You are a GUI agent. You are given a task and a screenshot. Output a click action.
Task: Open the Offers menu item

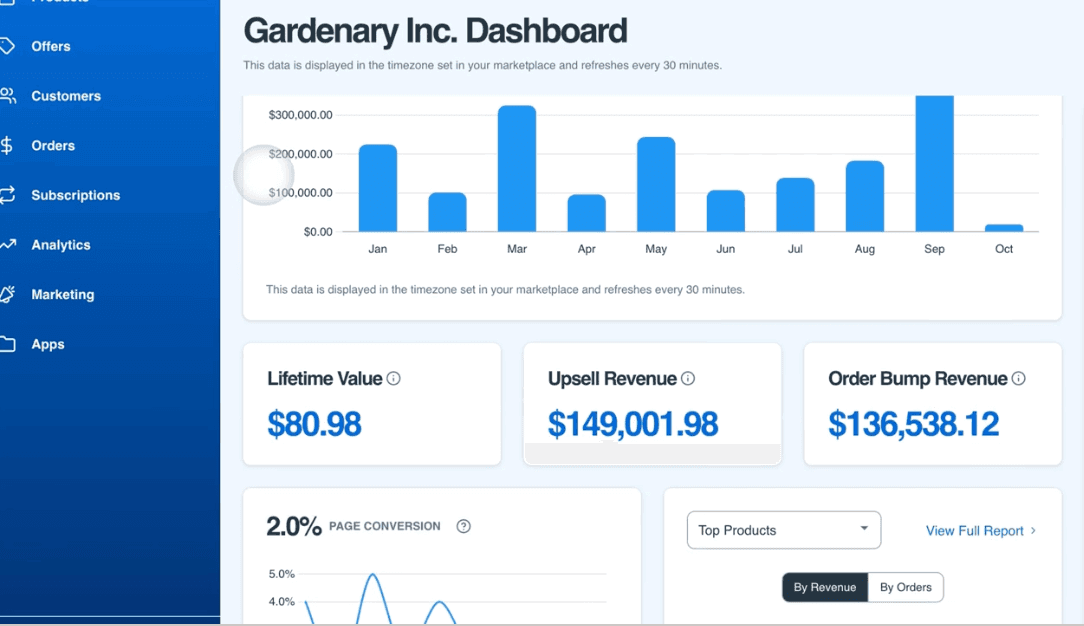pos(50,46)
